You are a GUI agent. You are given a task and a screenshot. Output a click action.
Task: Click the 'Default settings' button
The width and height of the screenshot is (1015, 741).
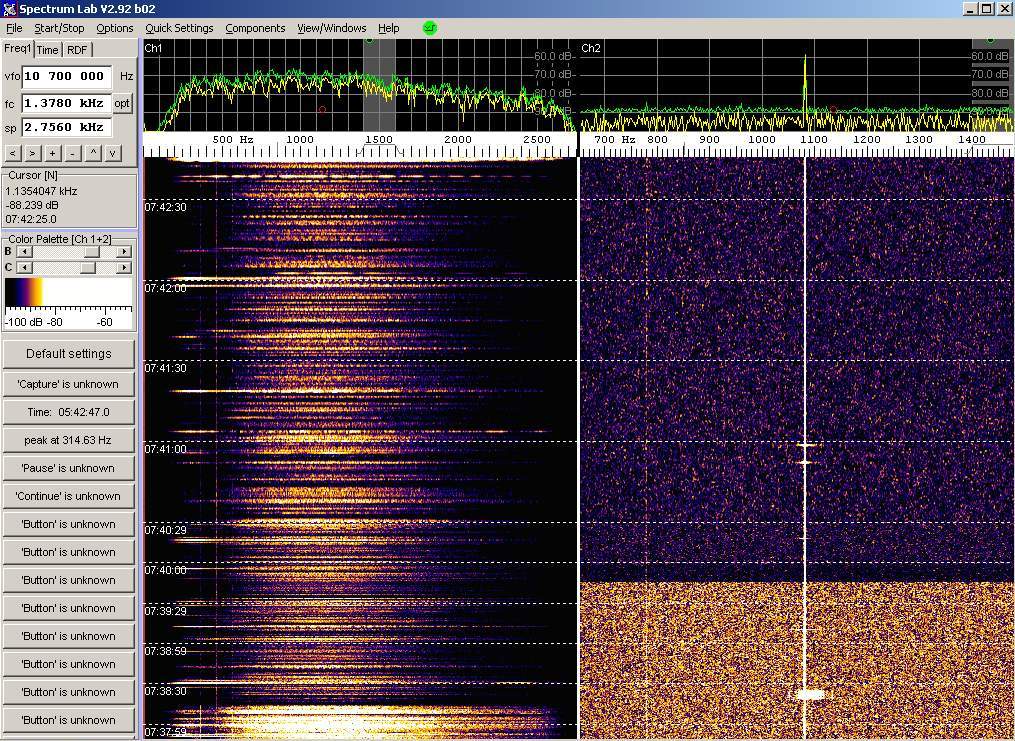click(69, 354)
